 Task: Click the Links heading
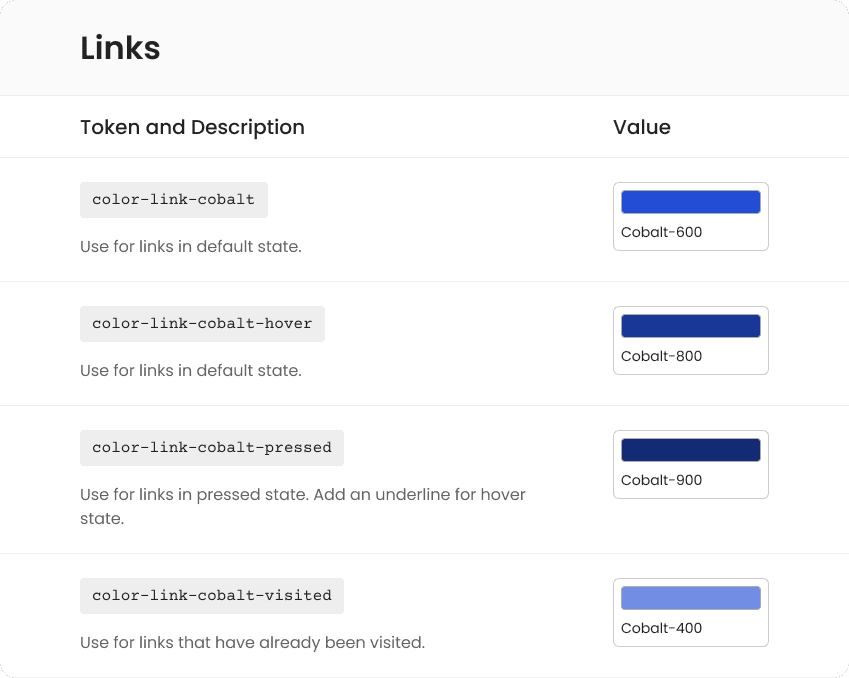120,48
